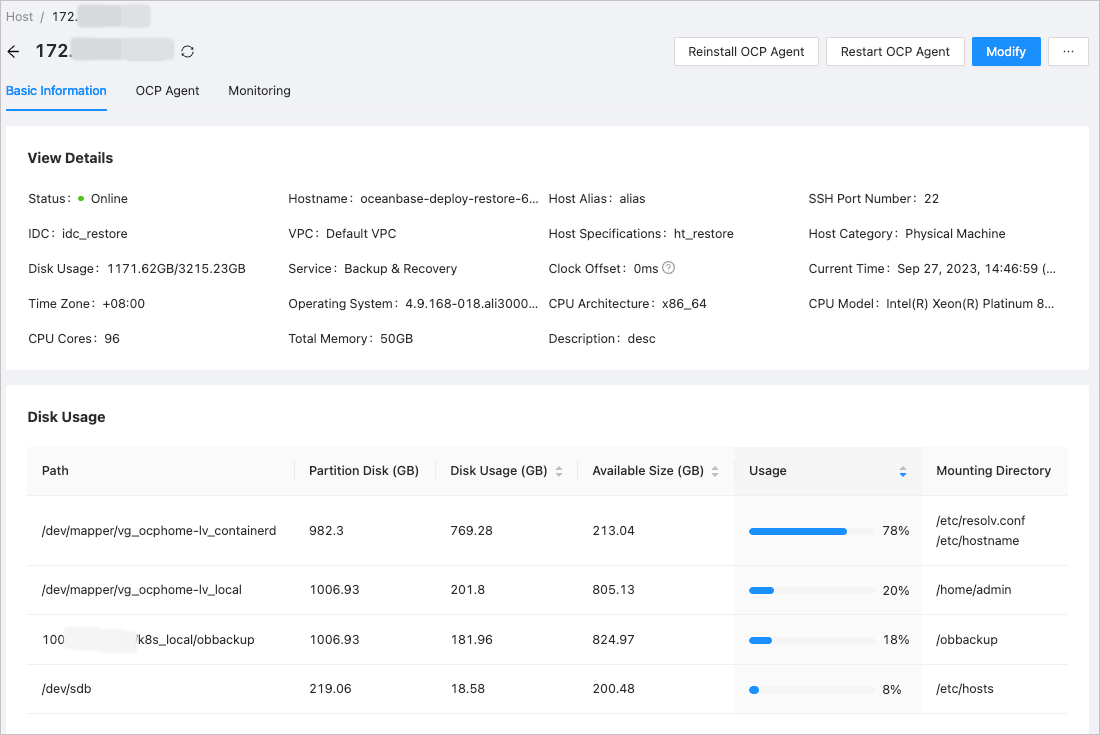
Task: Click the Clock Offset help icon
Action: click(669, 268)
